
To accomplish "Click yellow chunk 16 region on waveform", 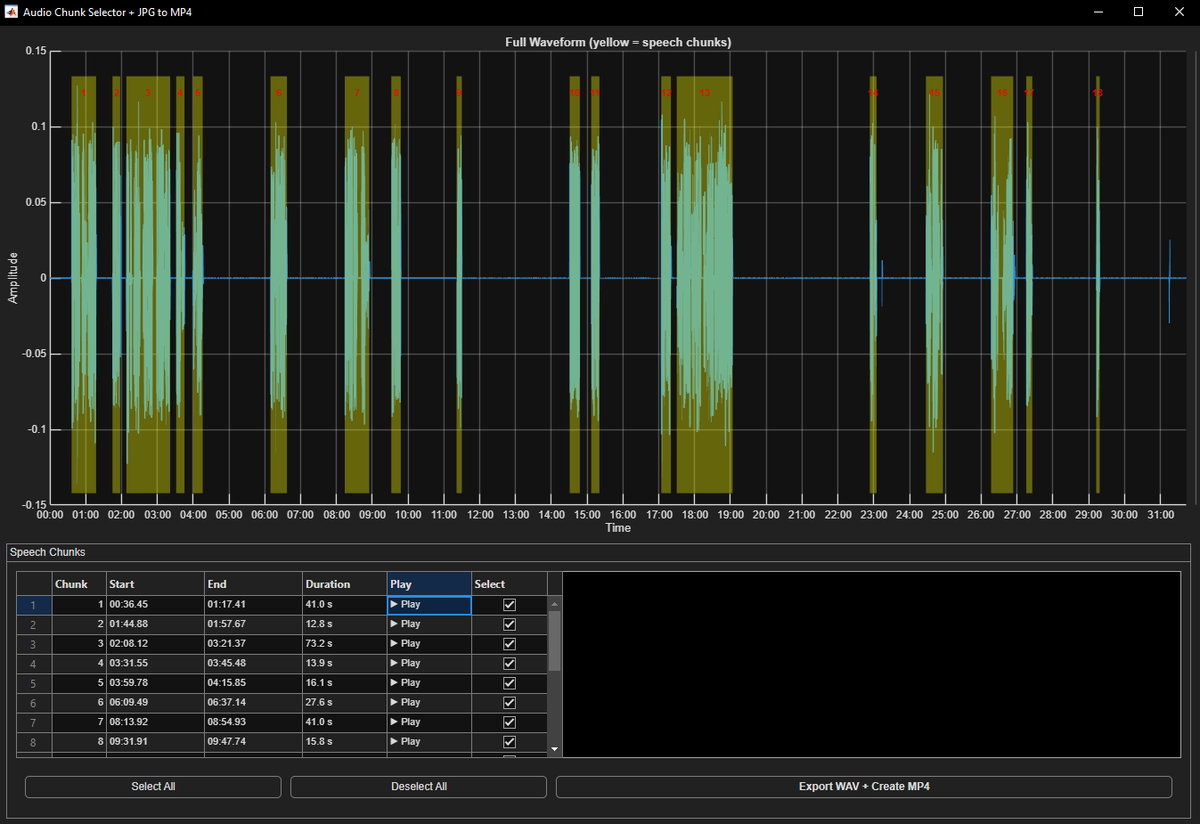I will point(1002,285).
